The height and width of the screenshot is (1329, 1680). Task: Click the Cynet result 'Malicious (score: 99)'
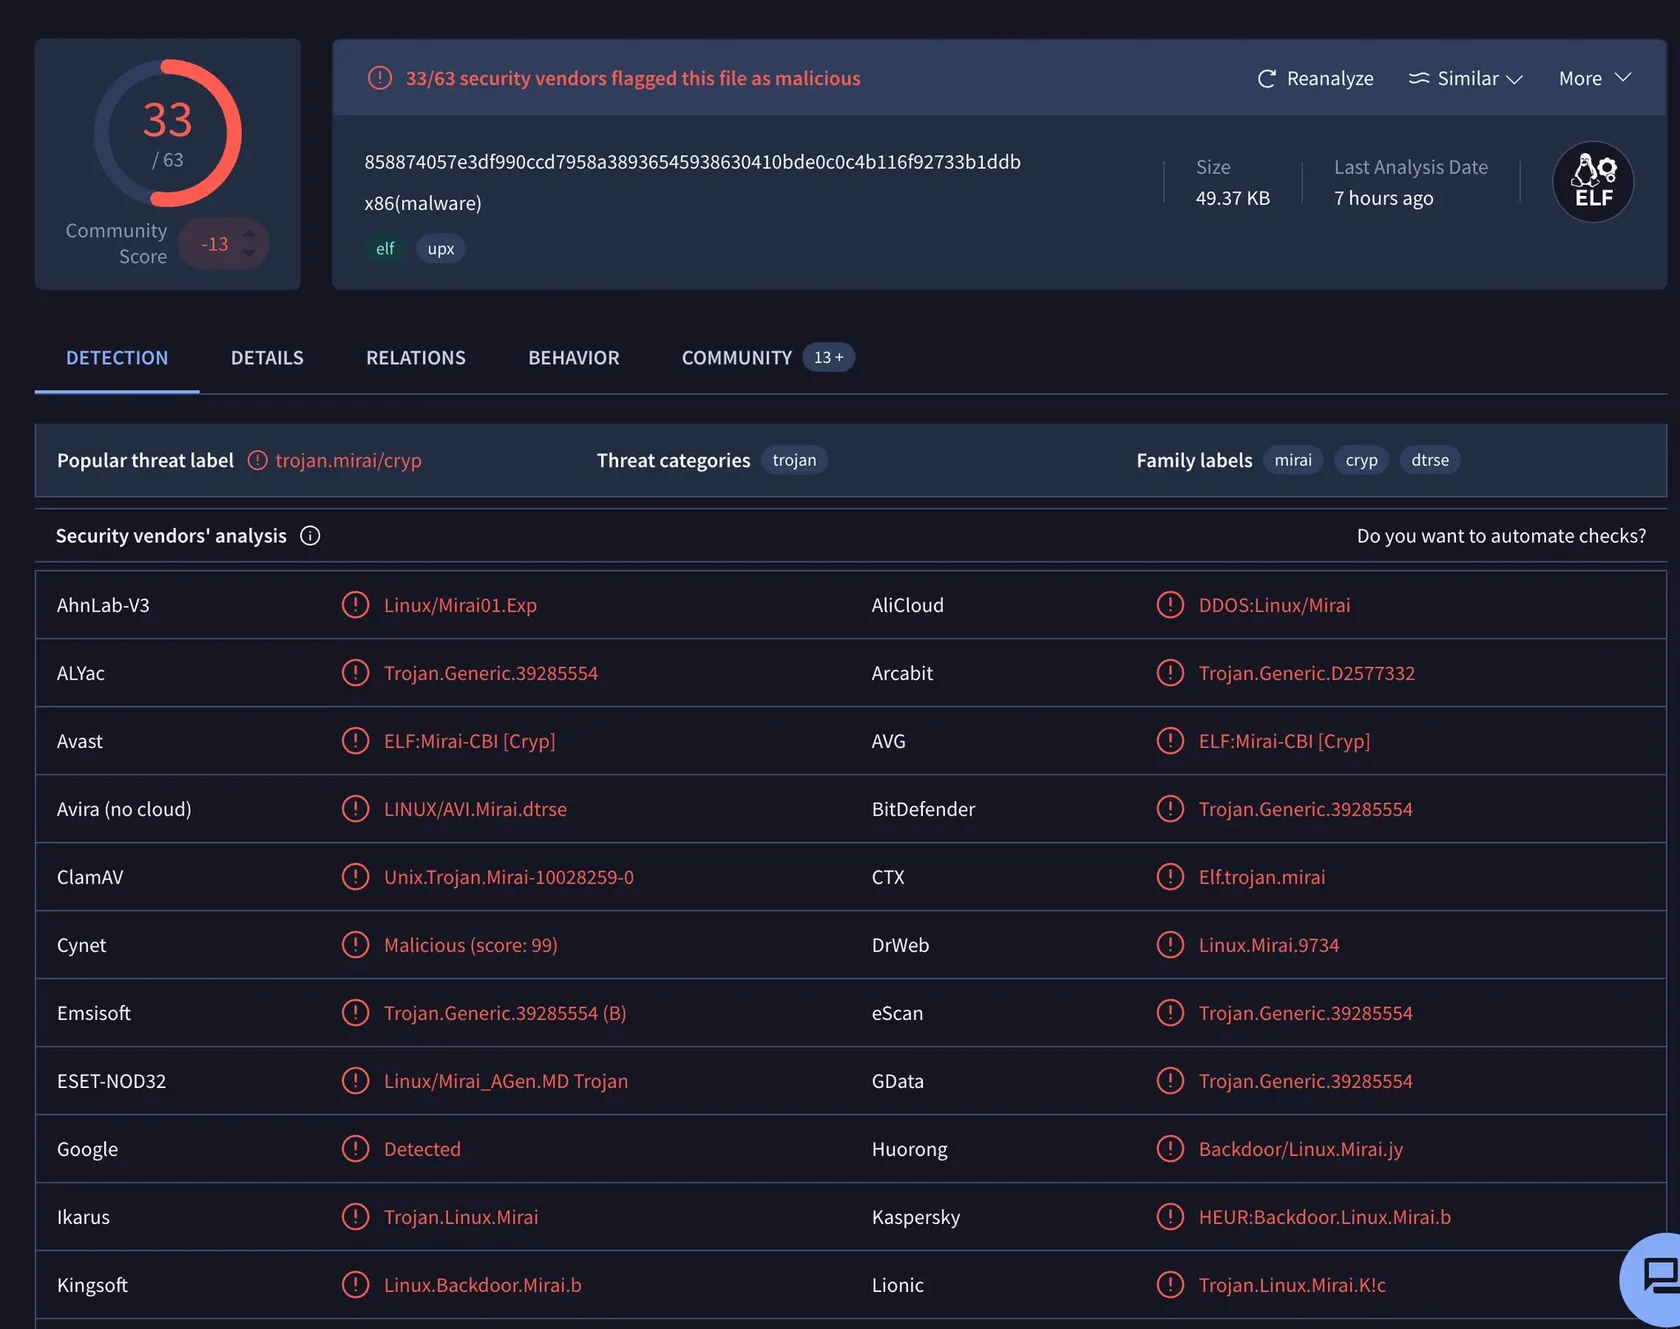pyautogui.click(x=471, y=945)
